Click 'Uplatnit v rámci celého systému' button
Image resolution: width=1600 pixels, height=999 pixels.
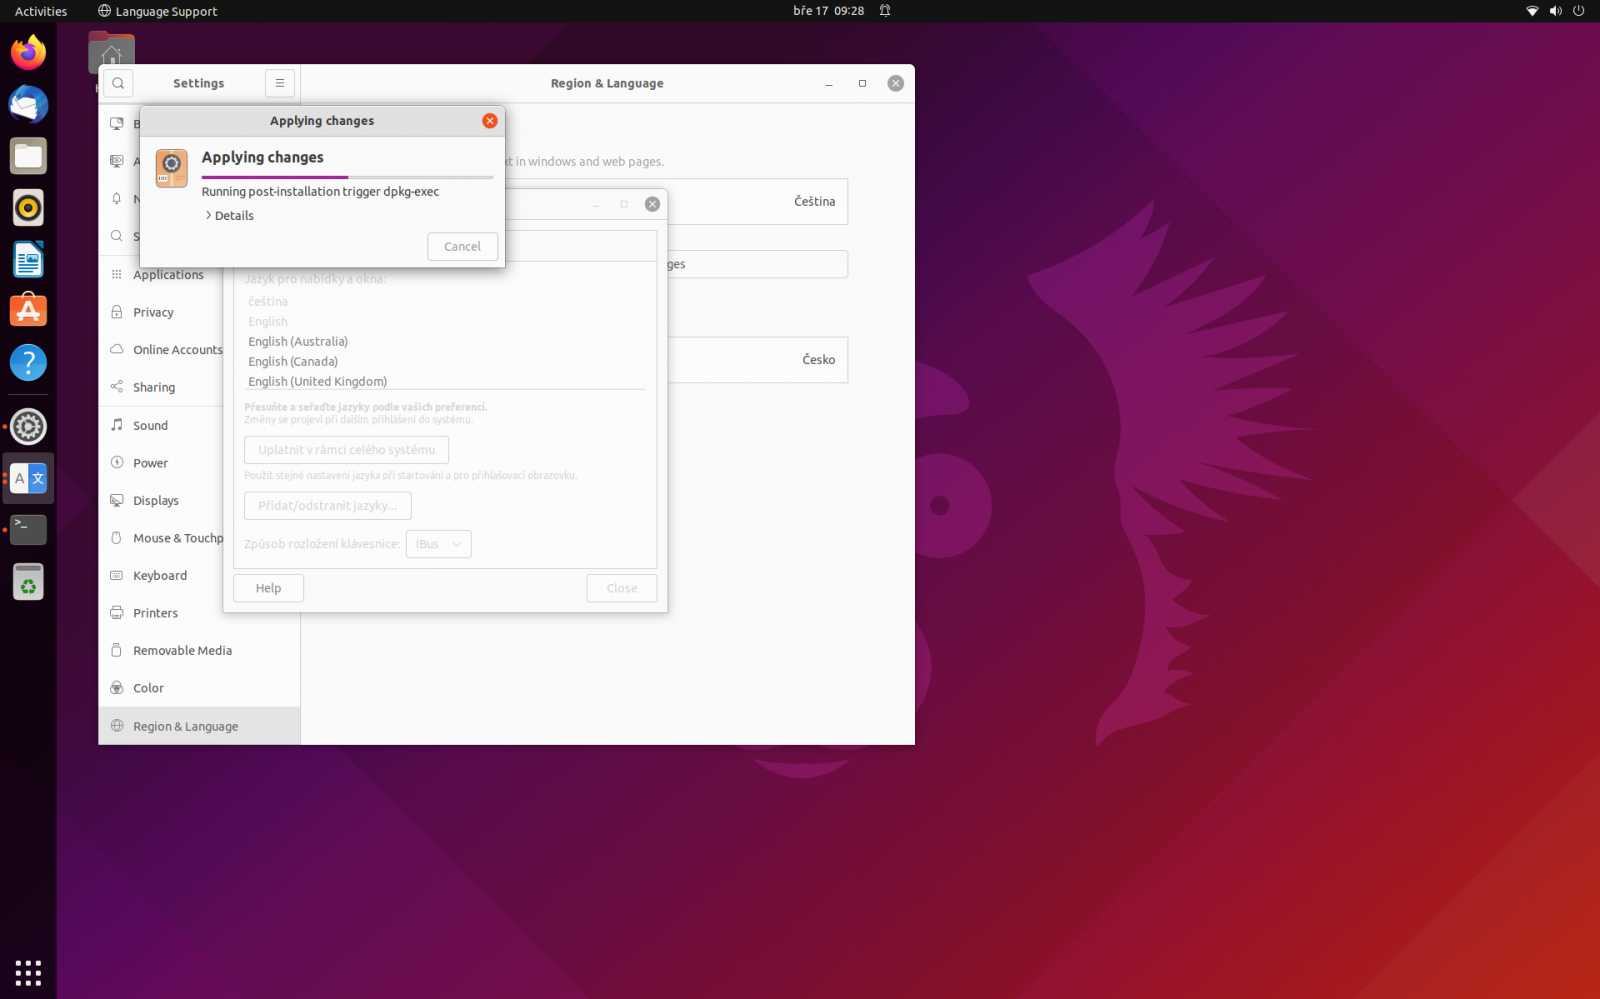(346, 450)
